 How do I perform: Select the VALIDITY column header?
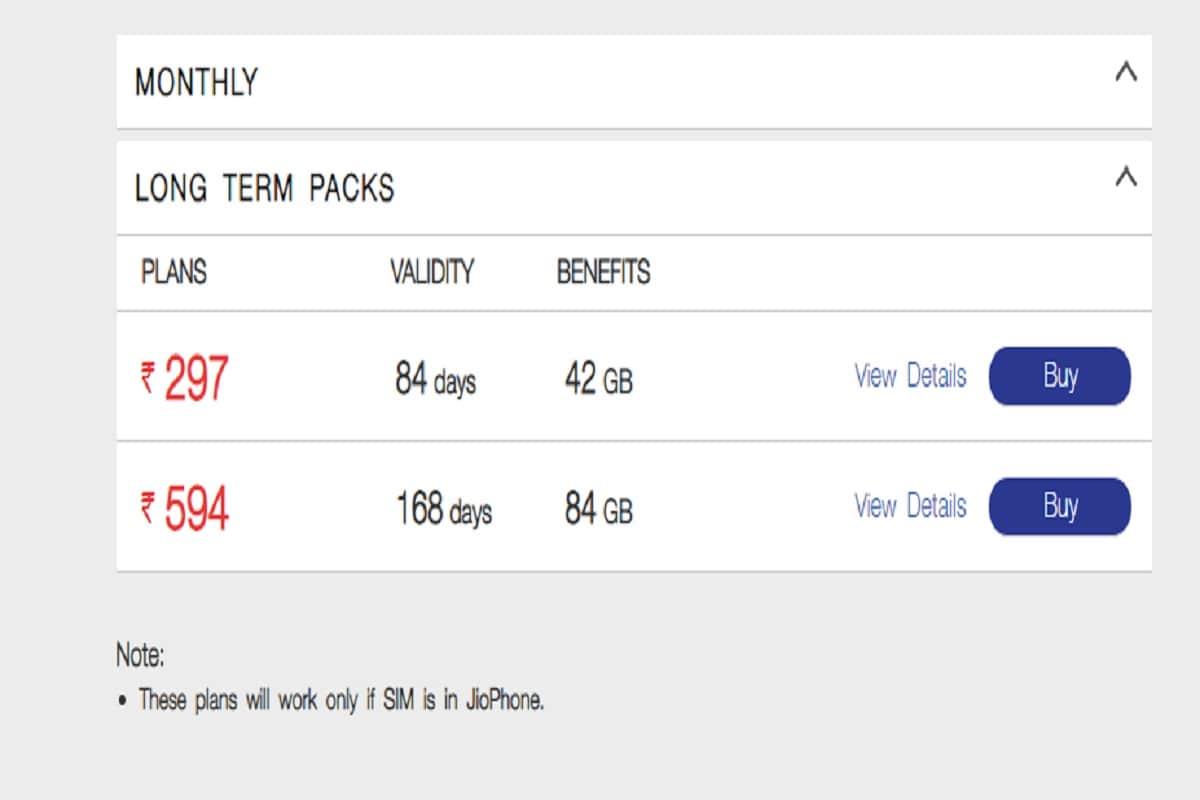click(x=432, y=272)
